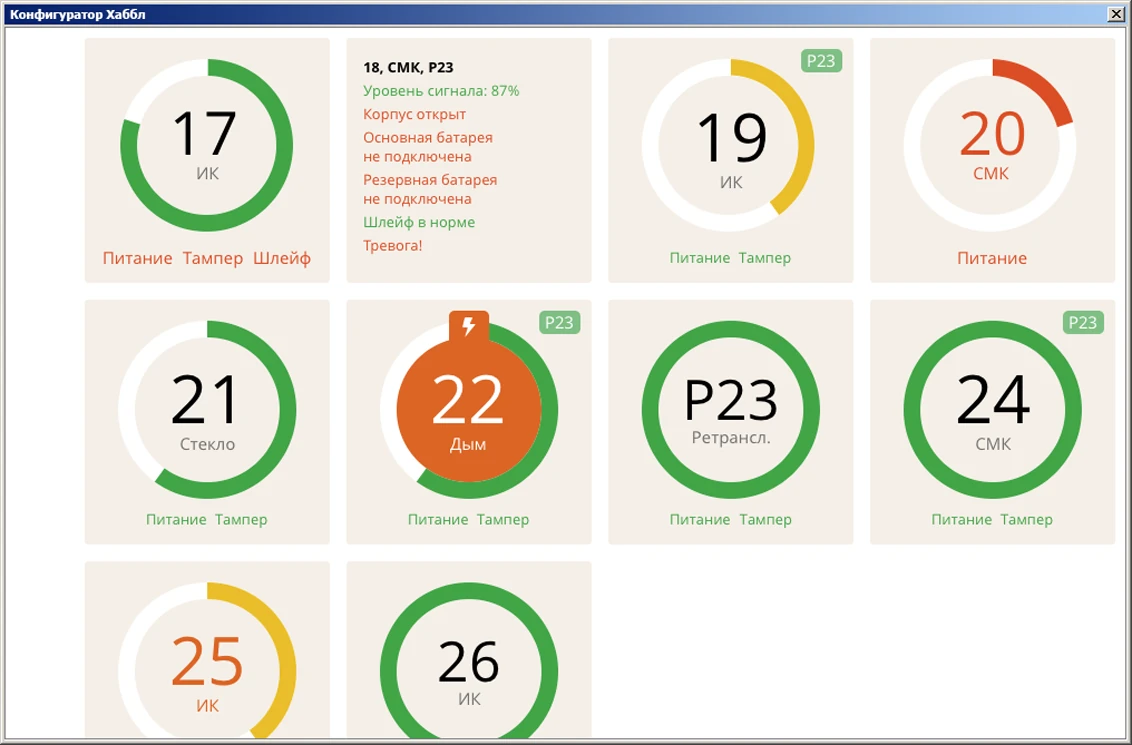Click the signal level 87% line

click(441, 91)
